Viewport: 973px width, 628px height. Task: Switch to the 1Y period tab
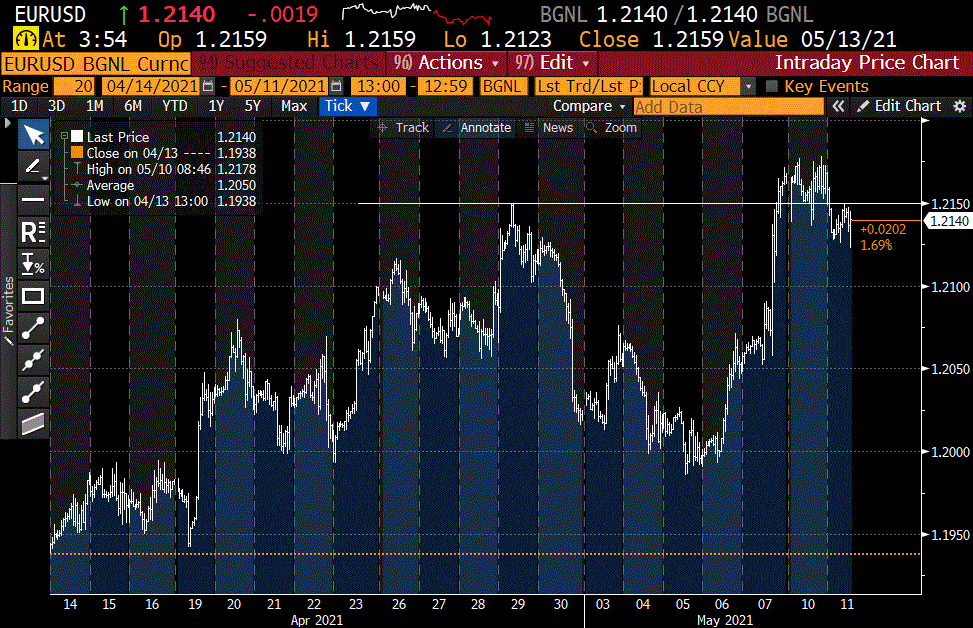tap(216, 106)
